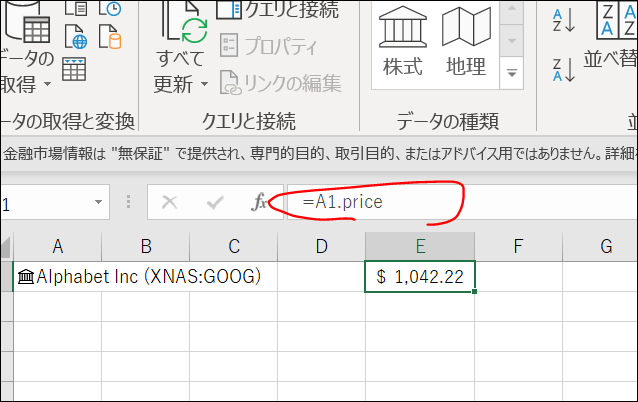
Task: Click the Recent Sources clock document icon
Action: 110,8
